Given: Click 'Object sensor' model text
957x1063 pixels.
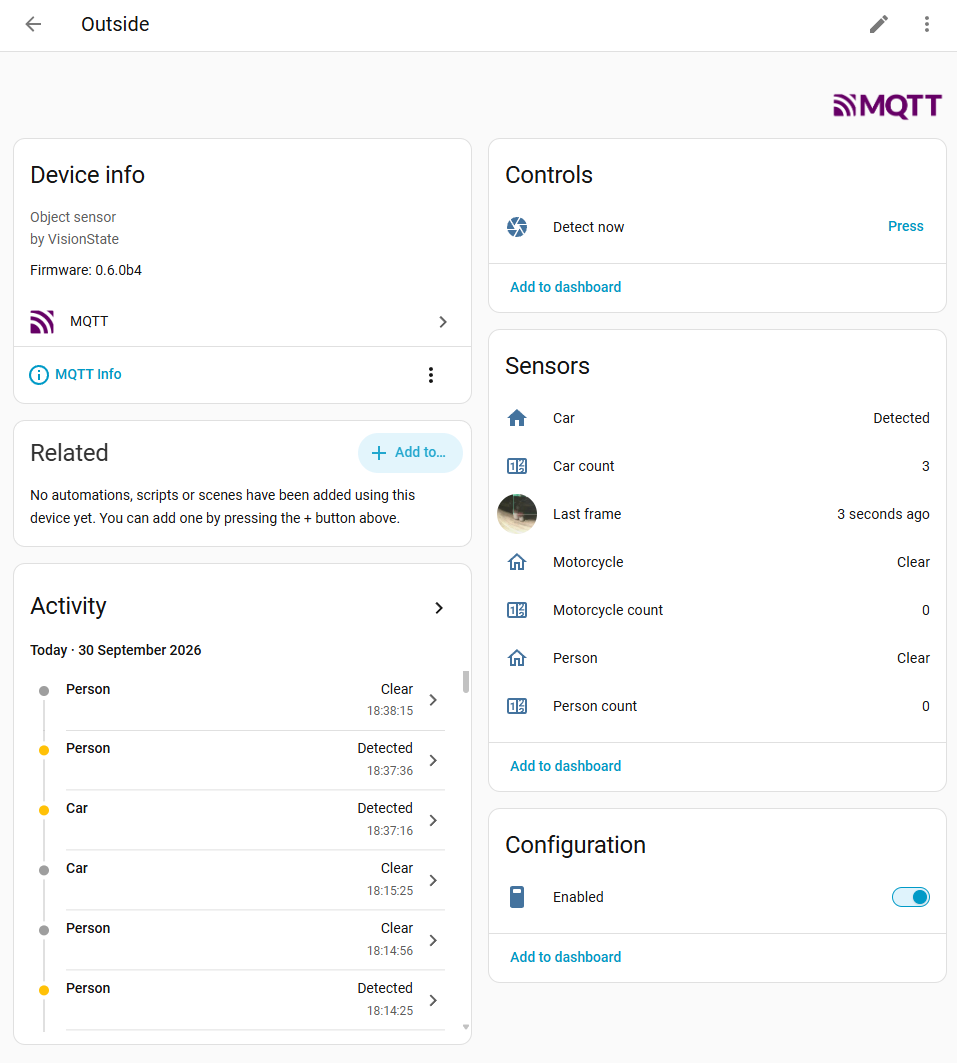Looking at the screenshot, I should (73, 218).
